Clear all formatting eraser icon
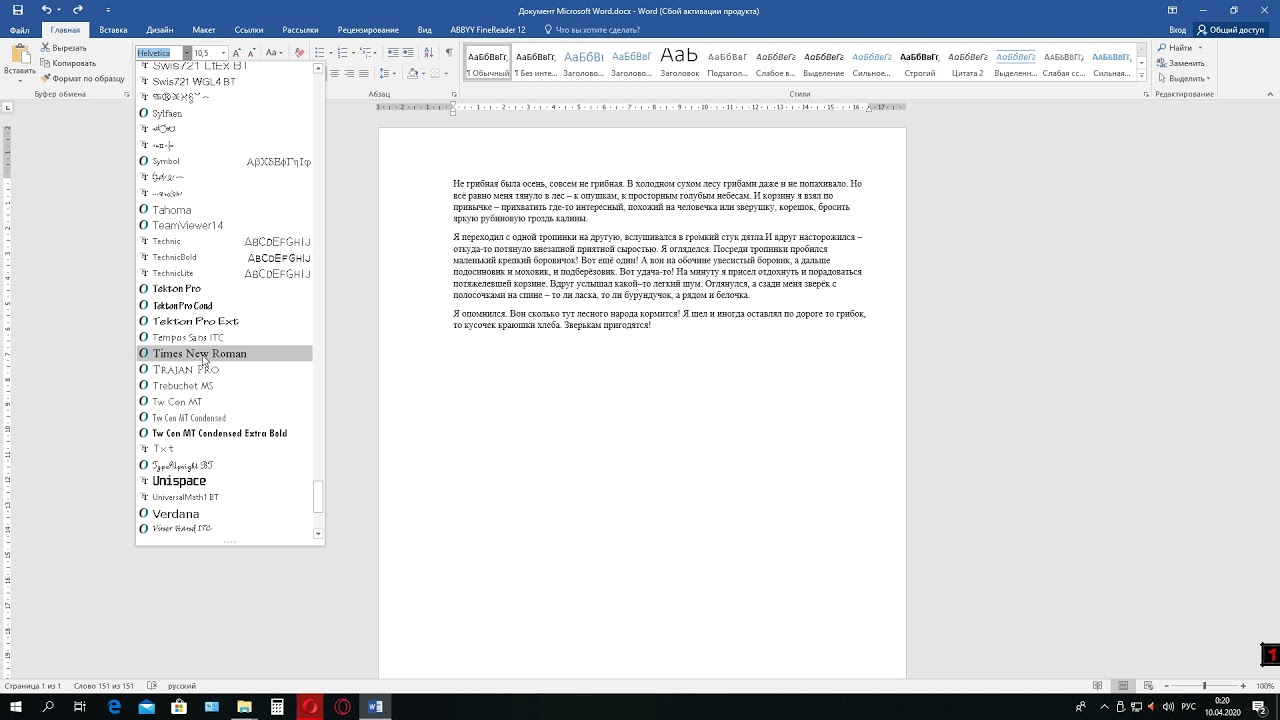Screen dimensions: 1280x720 click(299, 53)
